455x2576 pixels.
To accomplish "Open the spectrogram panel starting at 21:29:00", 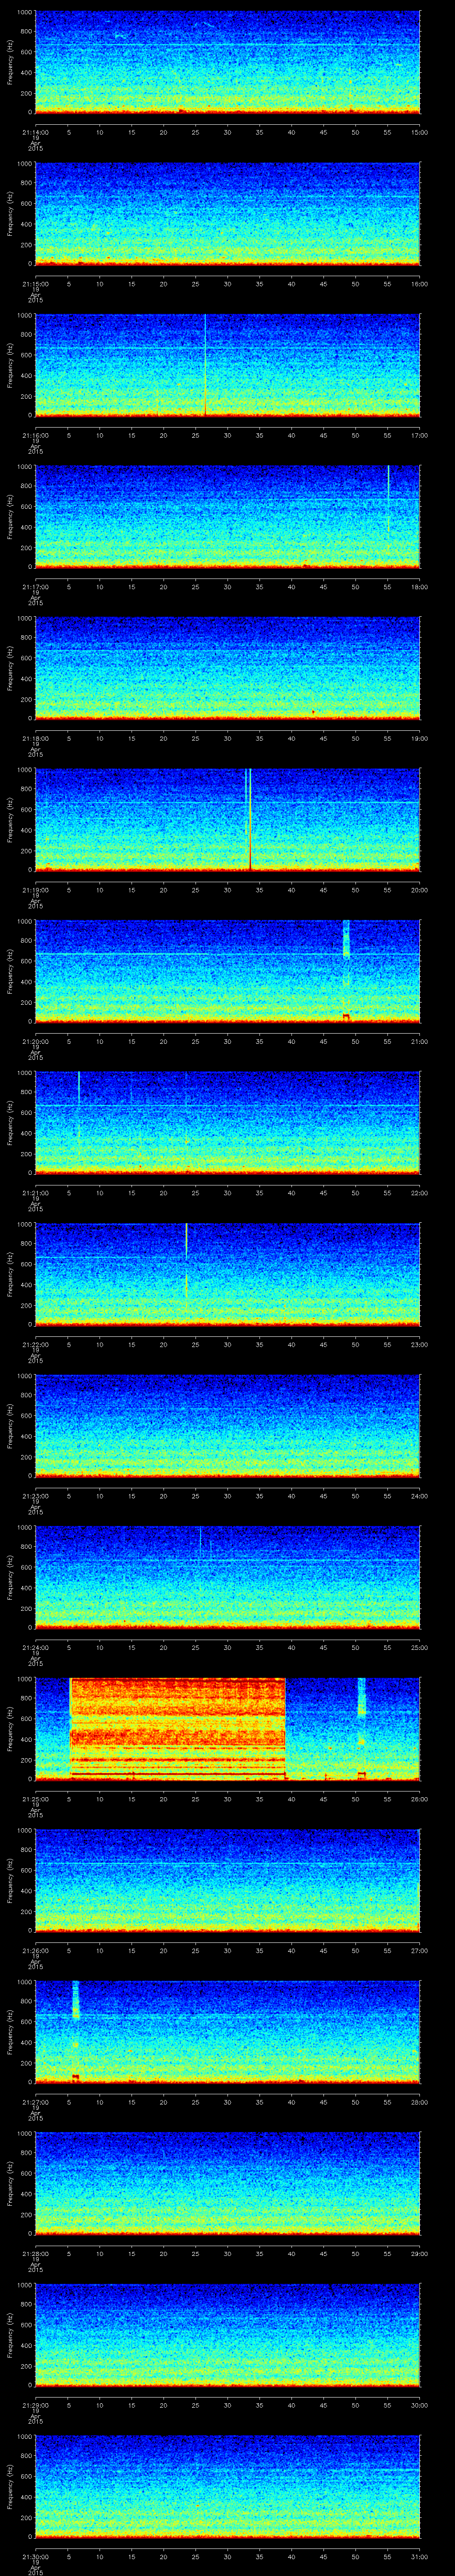I will [x=227, y=2334].
